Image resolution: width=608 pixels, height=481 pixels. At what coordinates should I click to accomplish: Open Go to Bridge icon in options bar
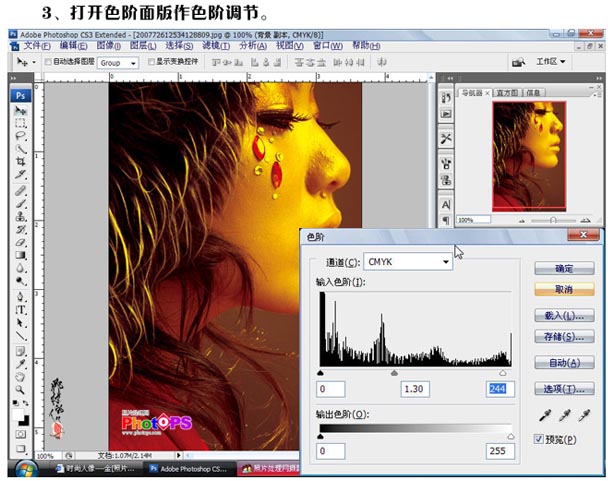tap(518, 62)
